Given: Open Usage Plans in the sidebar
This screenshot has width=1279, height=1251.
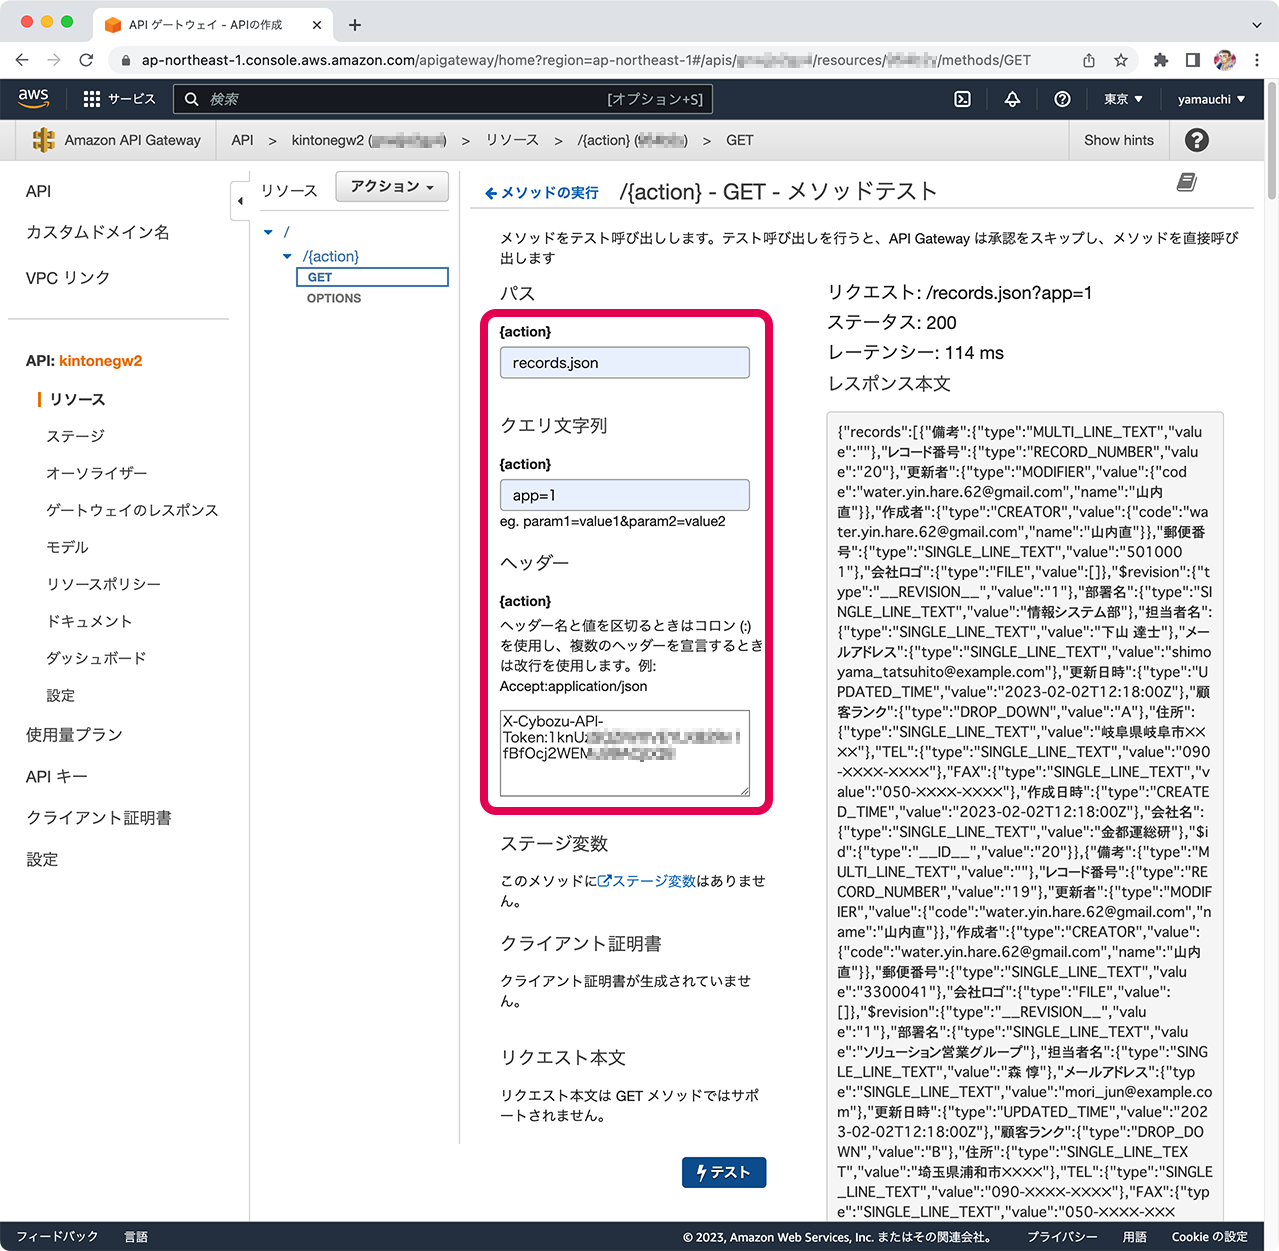Looking at the screenshot, I should (x=74, y=735).
